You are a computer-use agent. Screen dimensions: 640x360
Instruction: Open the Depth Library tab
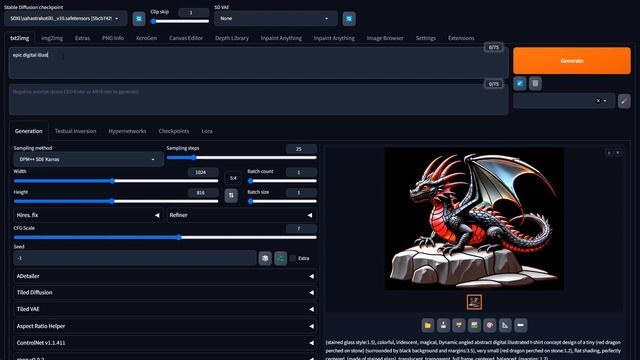click(231, 38)
